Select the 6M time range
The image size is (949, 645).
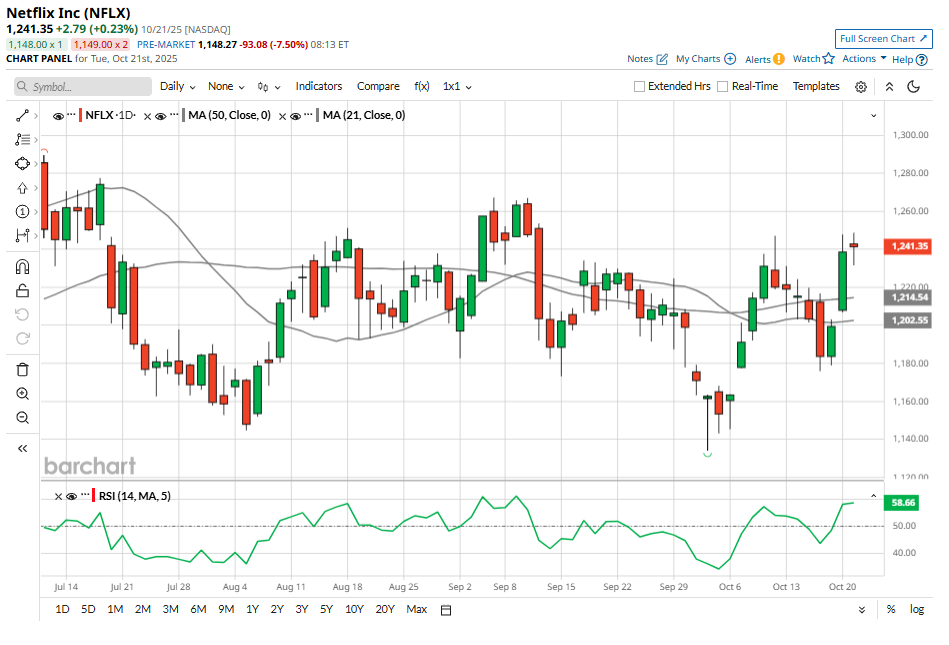coord(198,610)
